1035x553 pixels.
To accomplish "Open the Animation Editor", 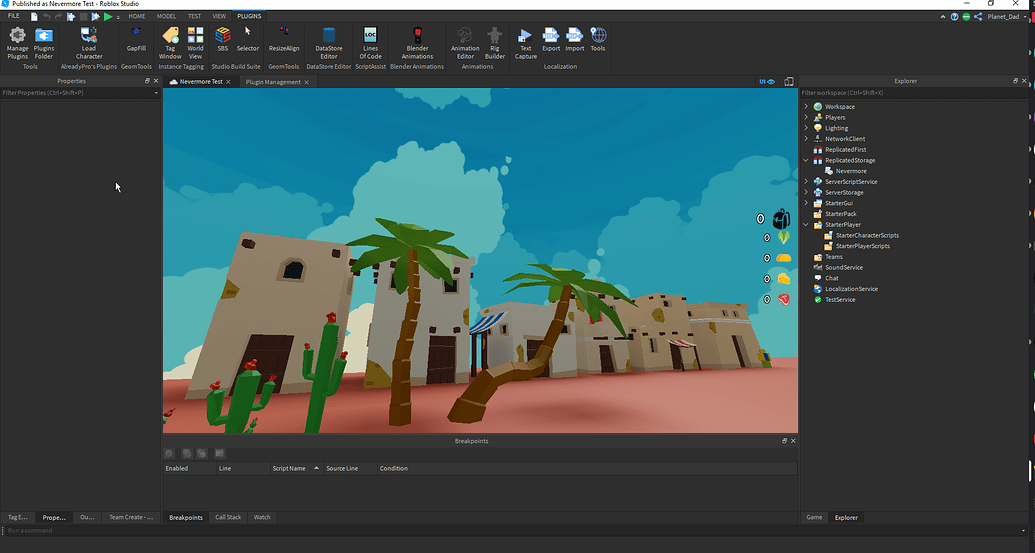I will (x=465, y=44).
